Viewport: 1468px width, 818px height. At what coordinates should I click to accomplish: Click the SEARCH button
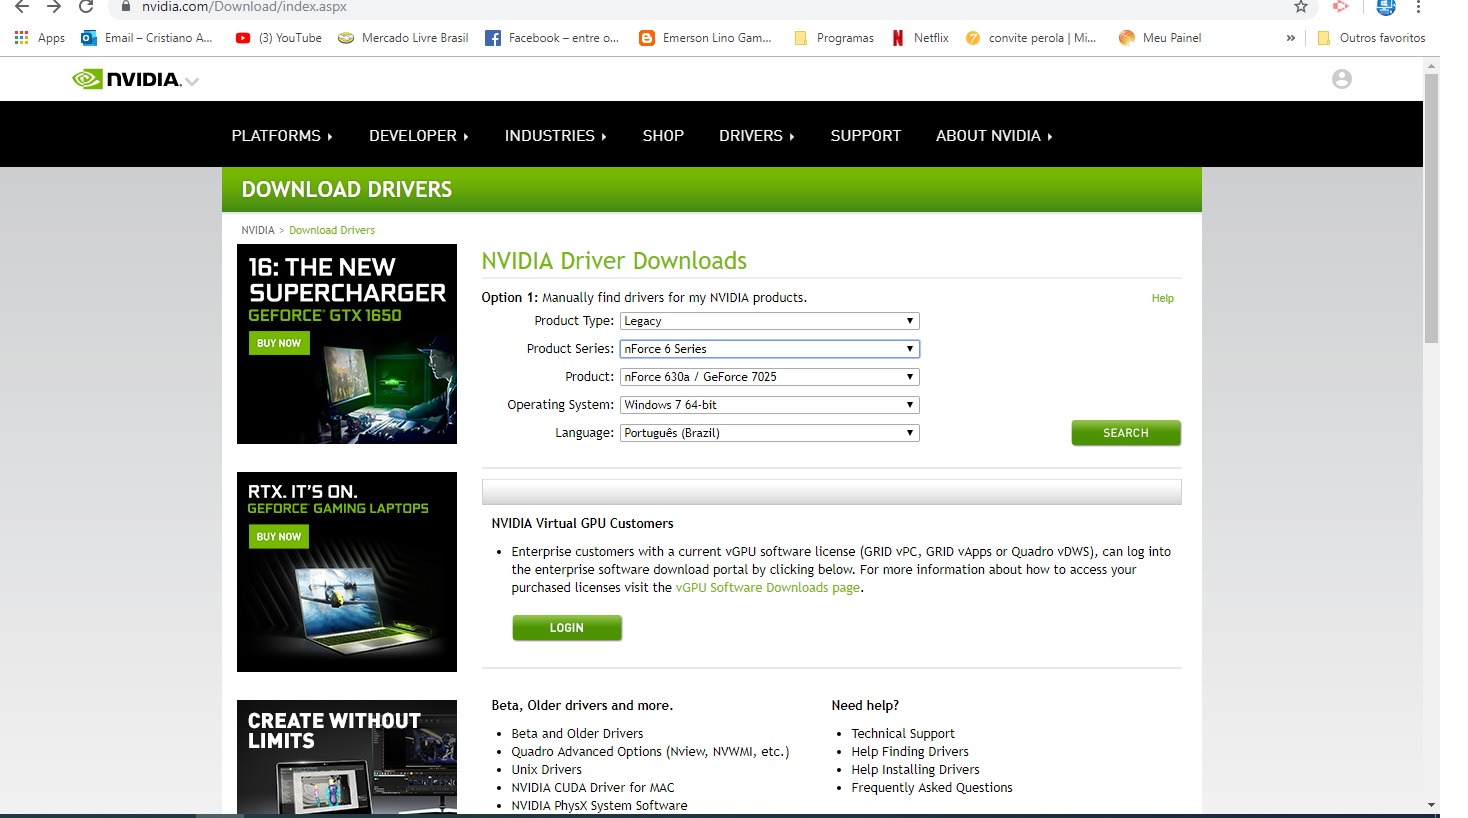click(1126, 432)
